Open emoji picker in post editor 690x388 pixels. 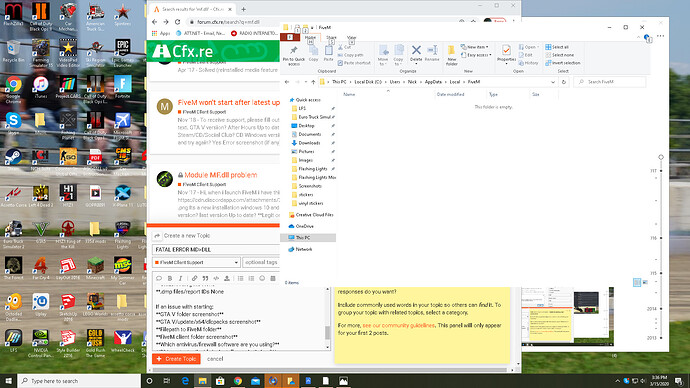tap(262, 278)
